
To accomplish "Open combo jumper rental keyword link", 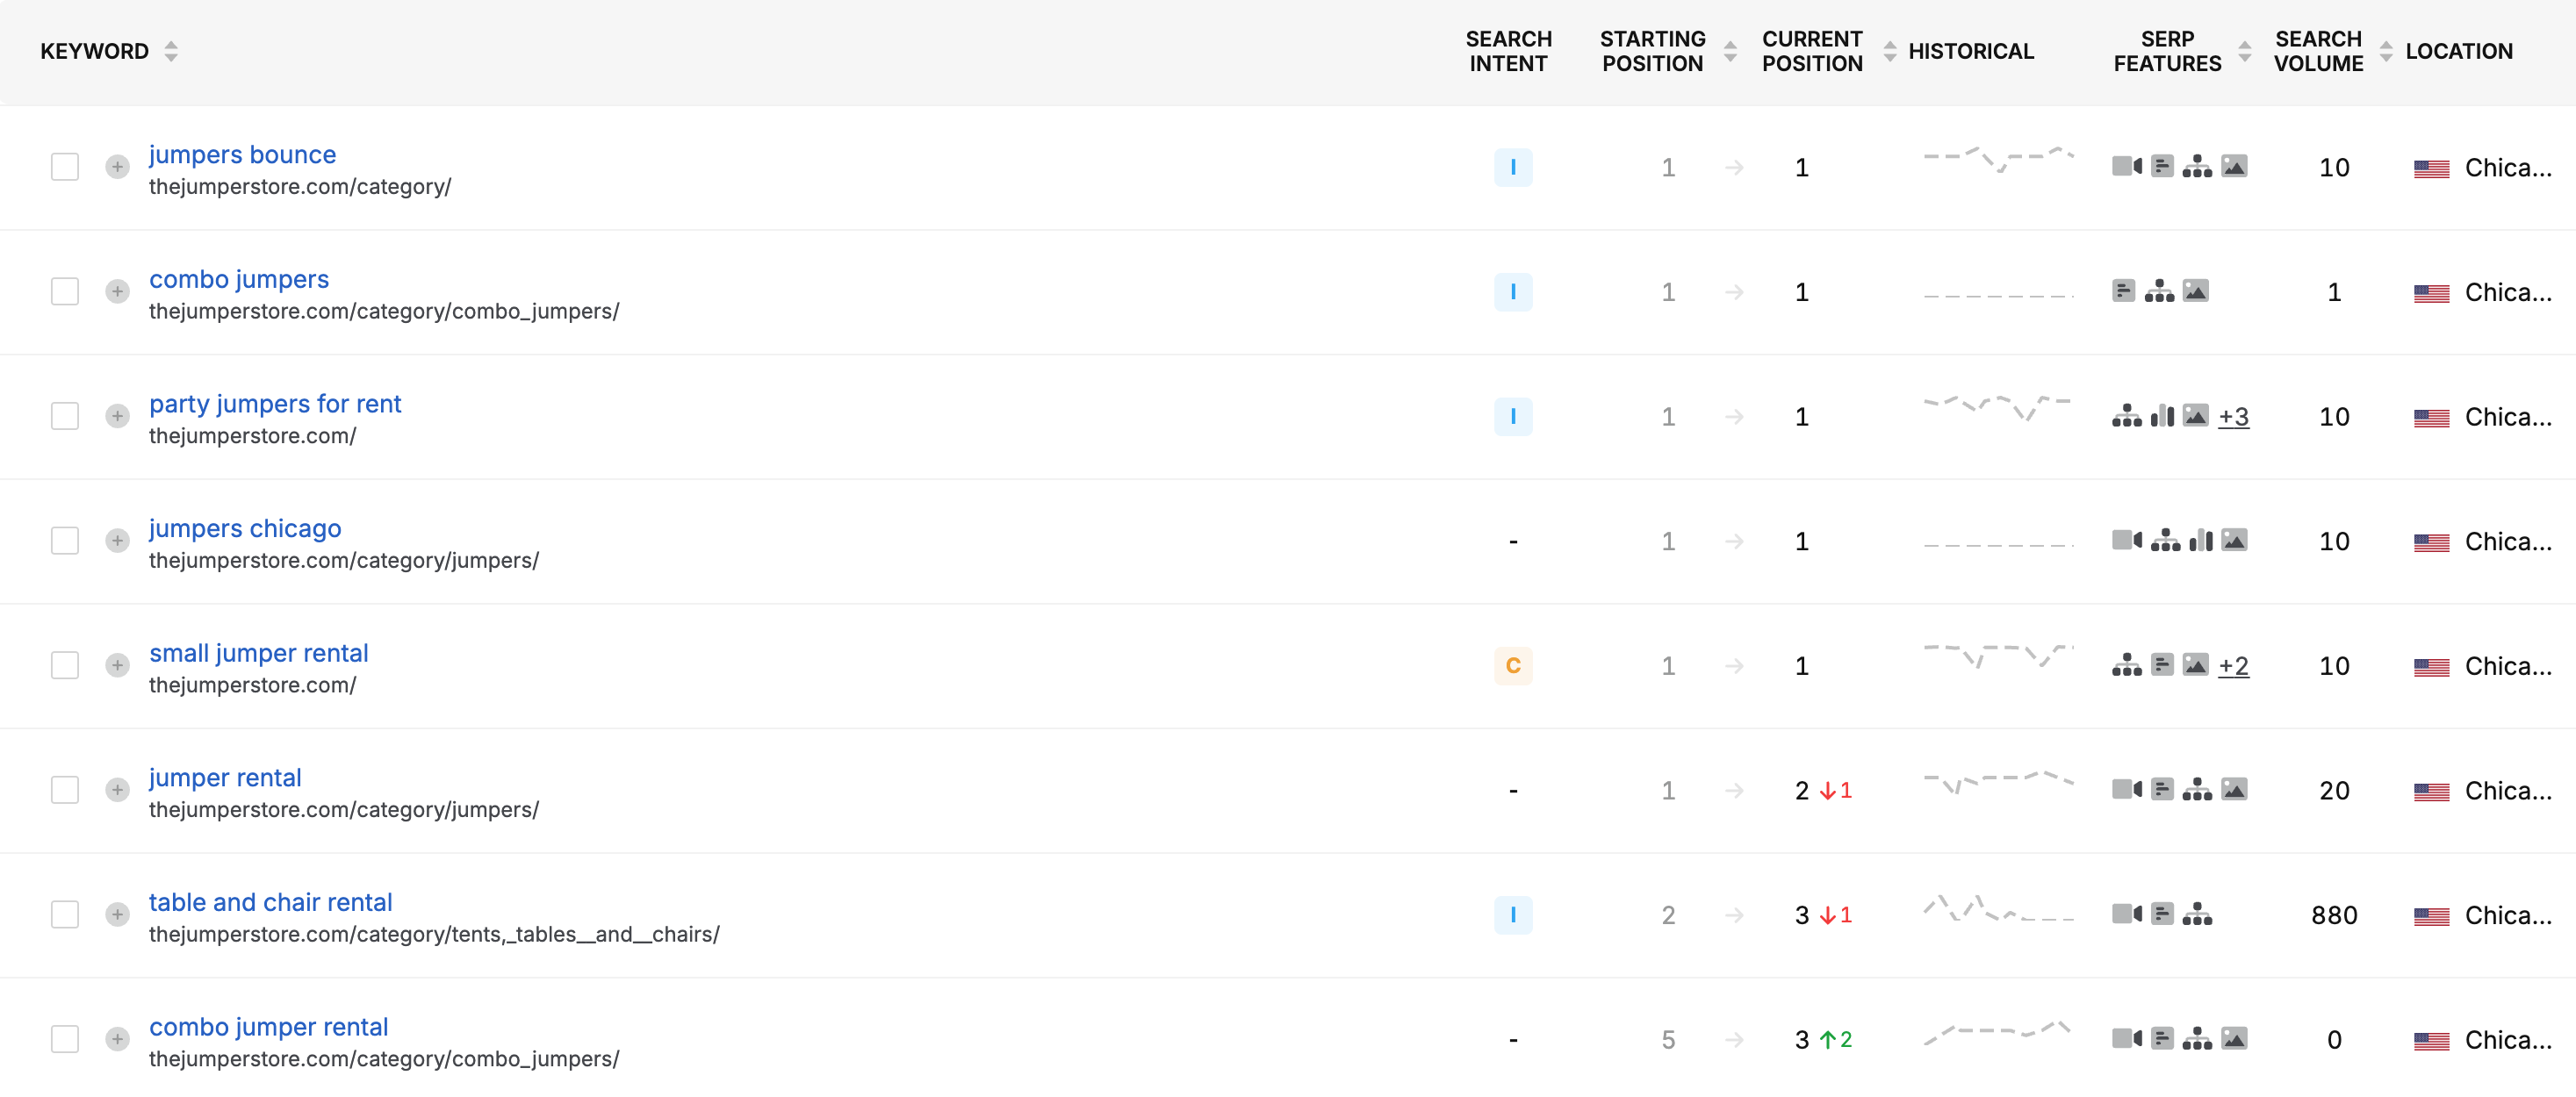I will pos(268,1027).
